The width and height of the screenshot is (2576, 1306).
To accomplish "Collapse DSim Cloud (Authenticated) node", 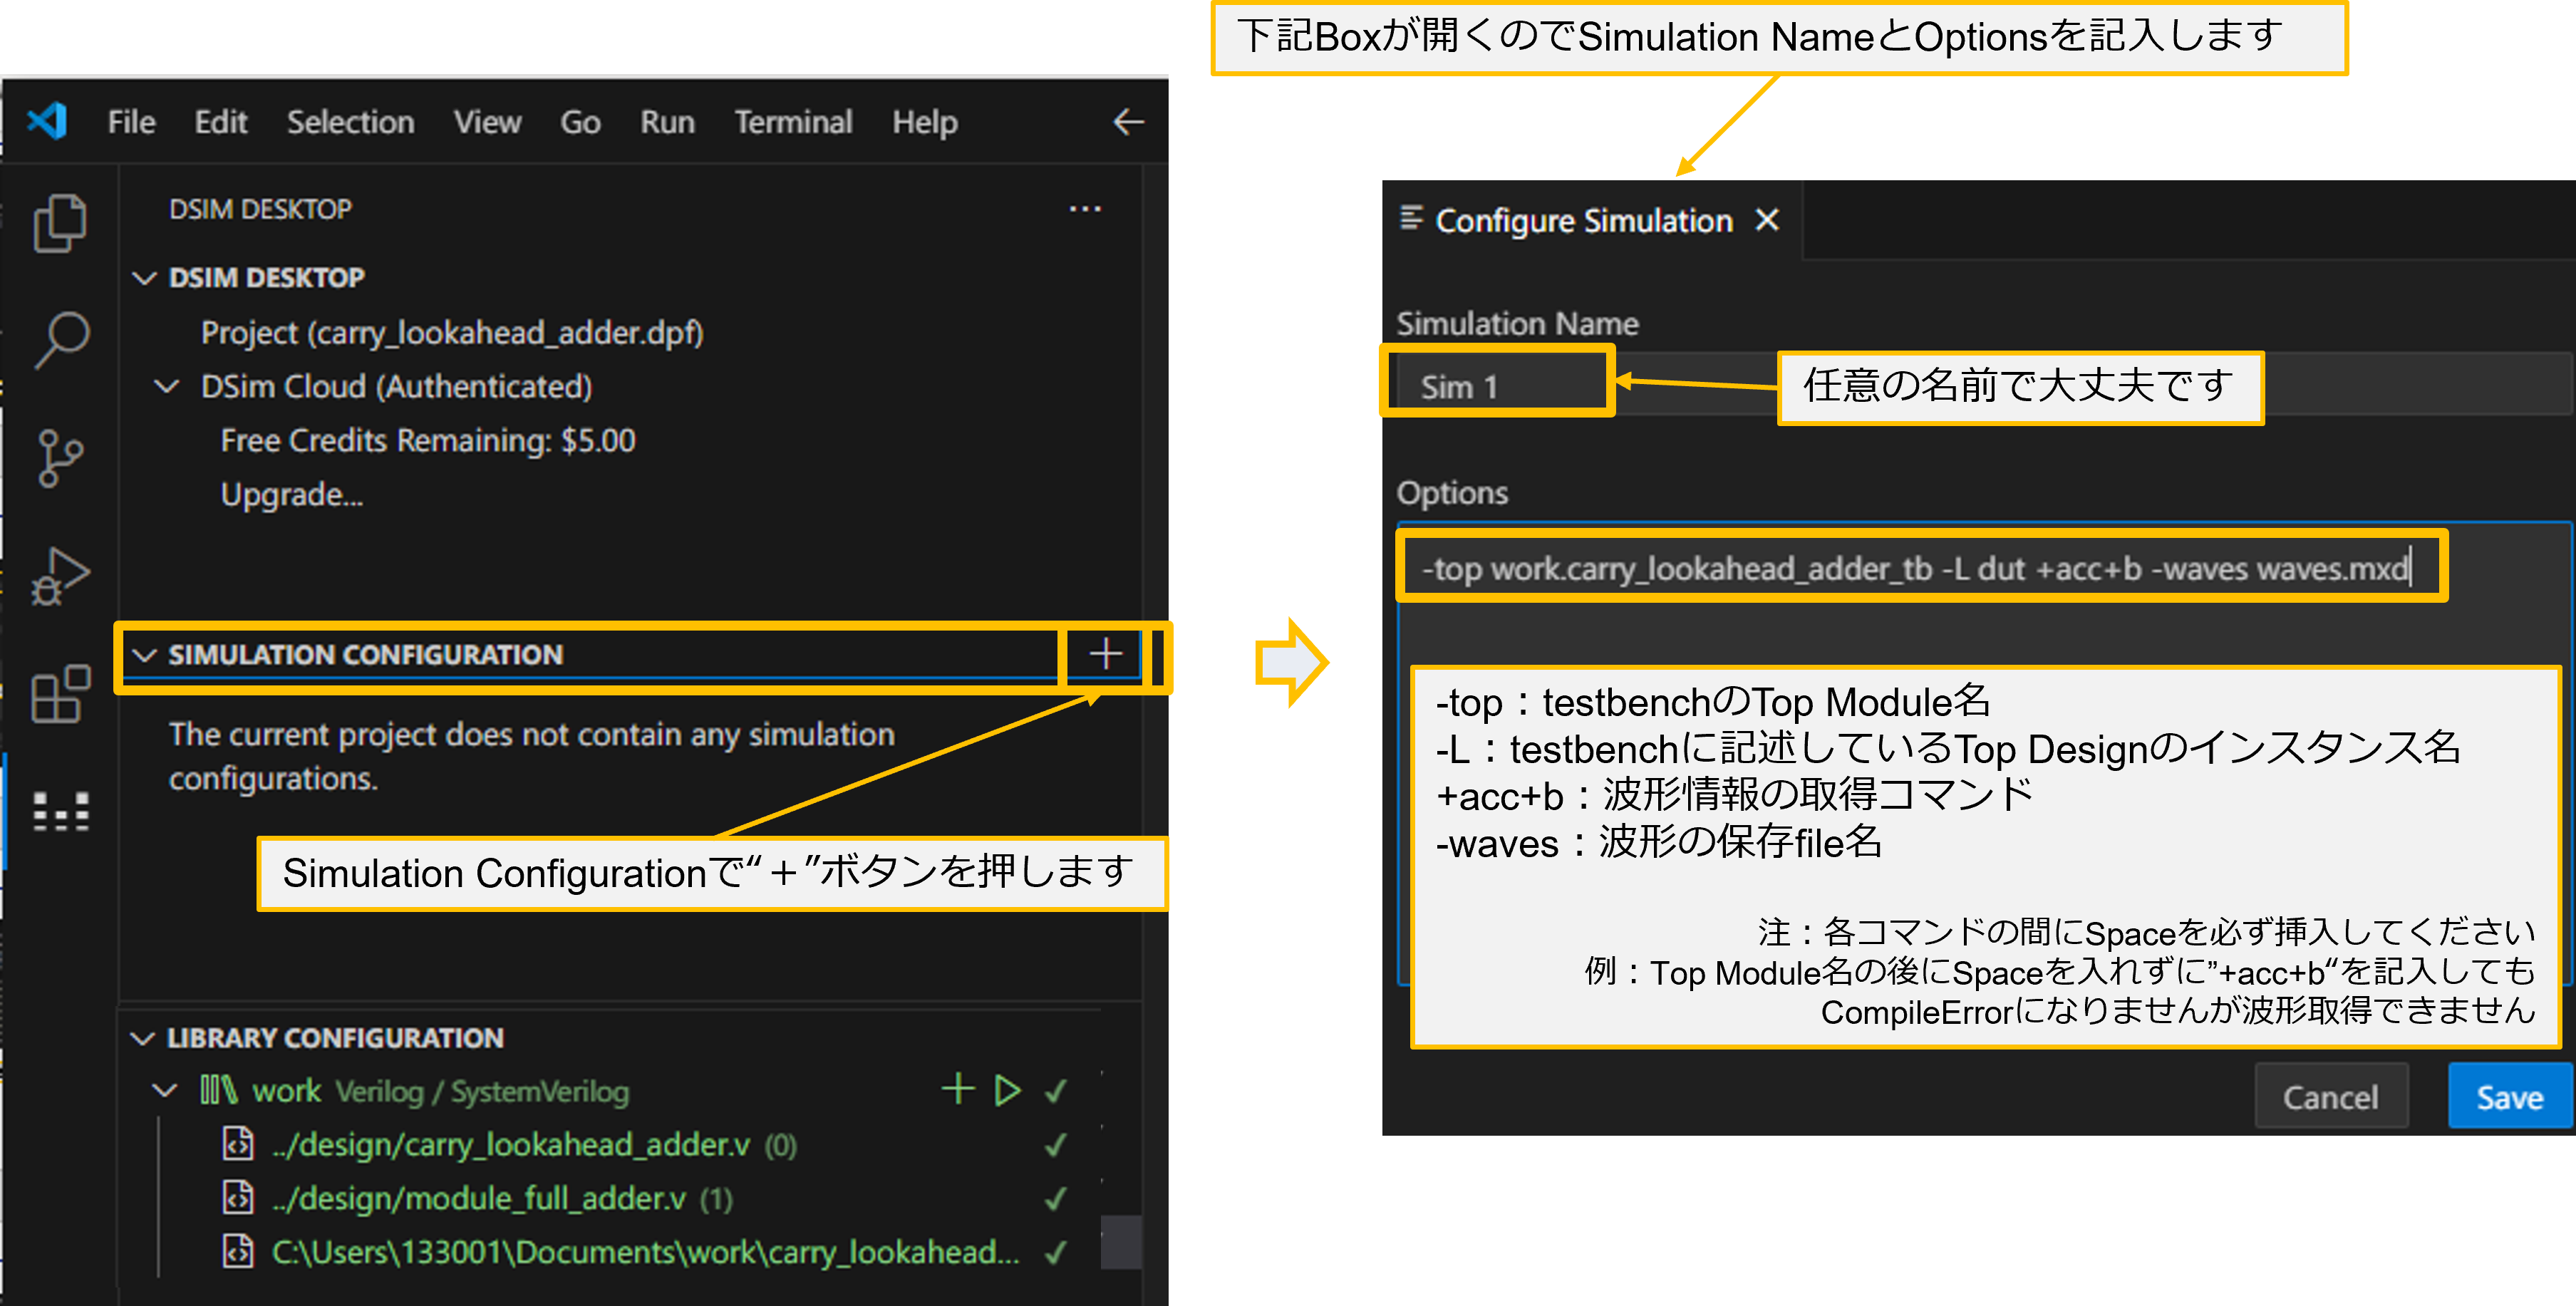I will coord(167,386).
